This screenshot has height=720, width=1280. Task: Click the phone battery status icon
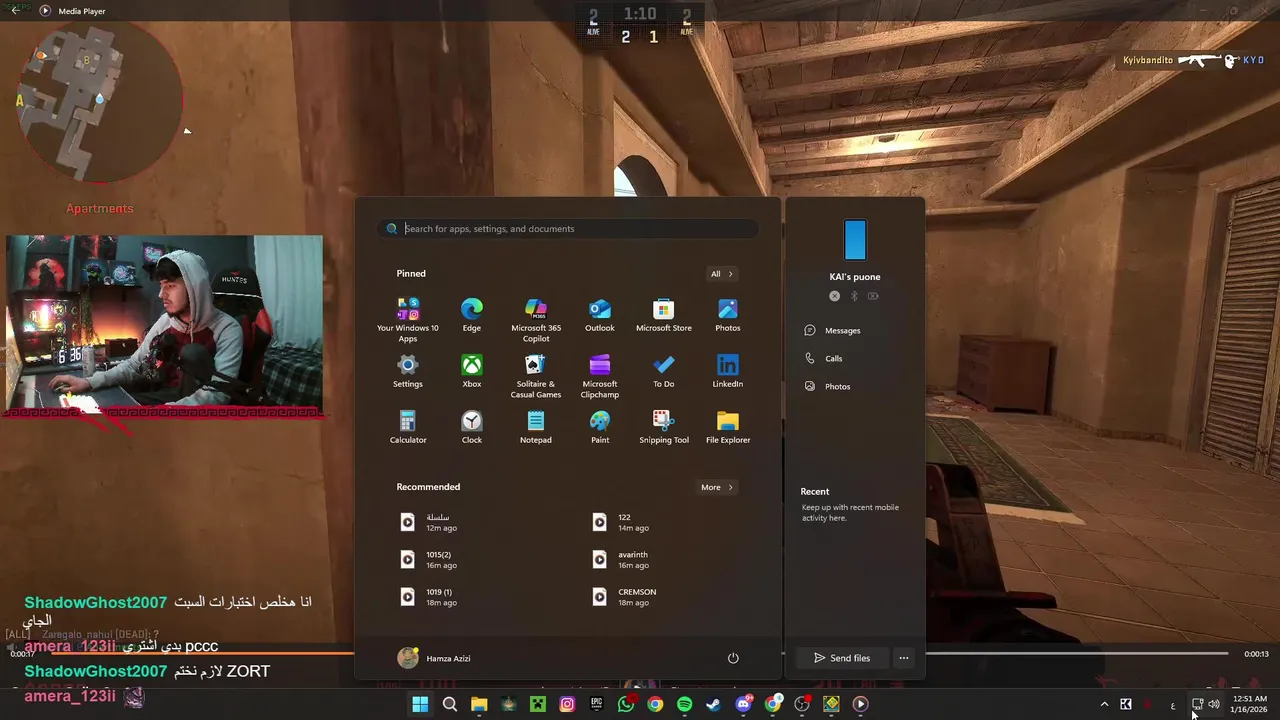873,296
